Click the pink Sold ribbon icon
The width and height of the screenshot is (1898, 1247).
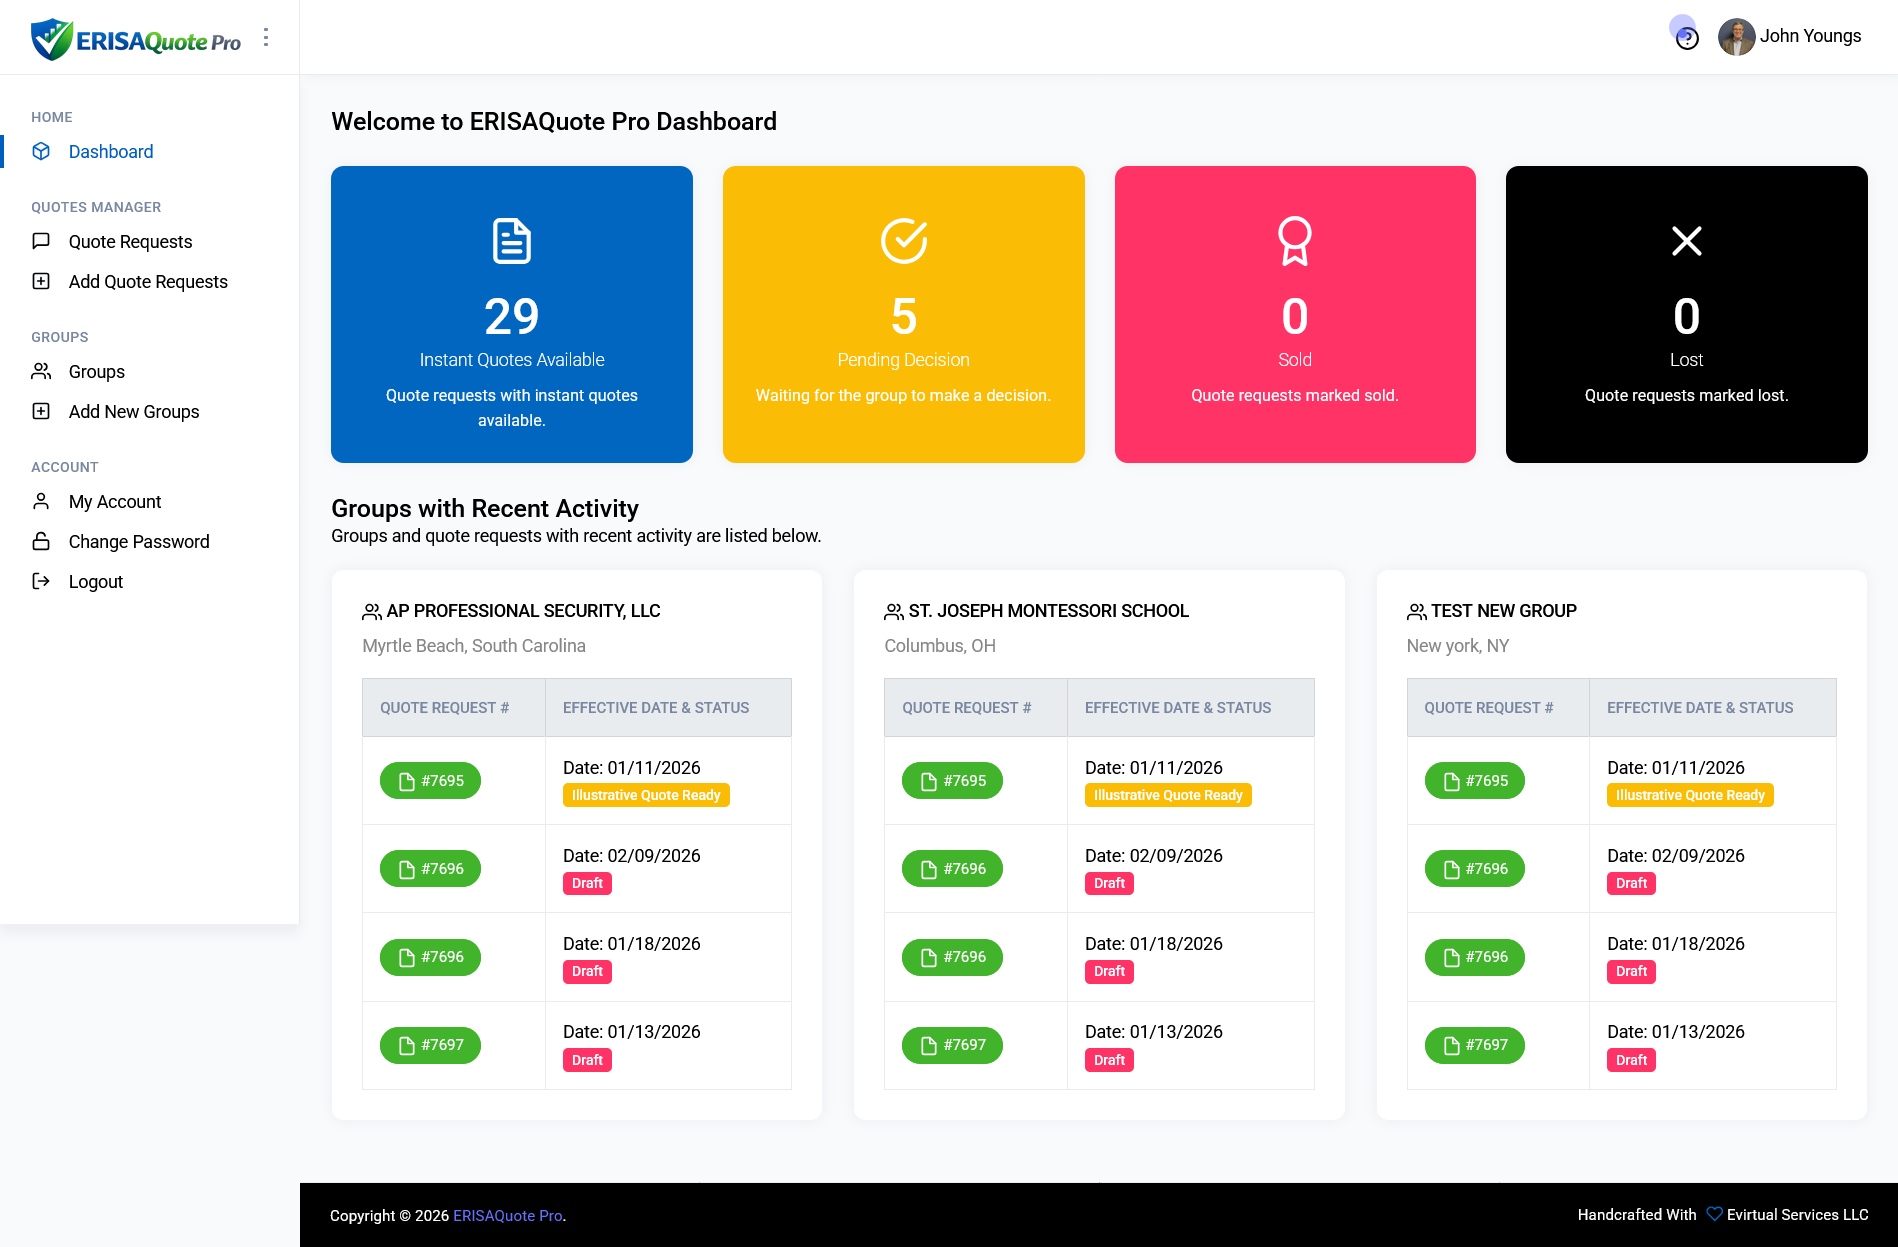[x=1294, y=241]
